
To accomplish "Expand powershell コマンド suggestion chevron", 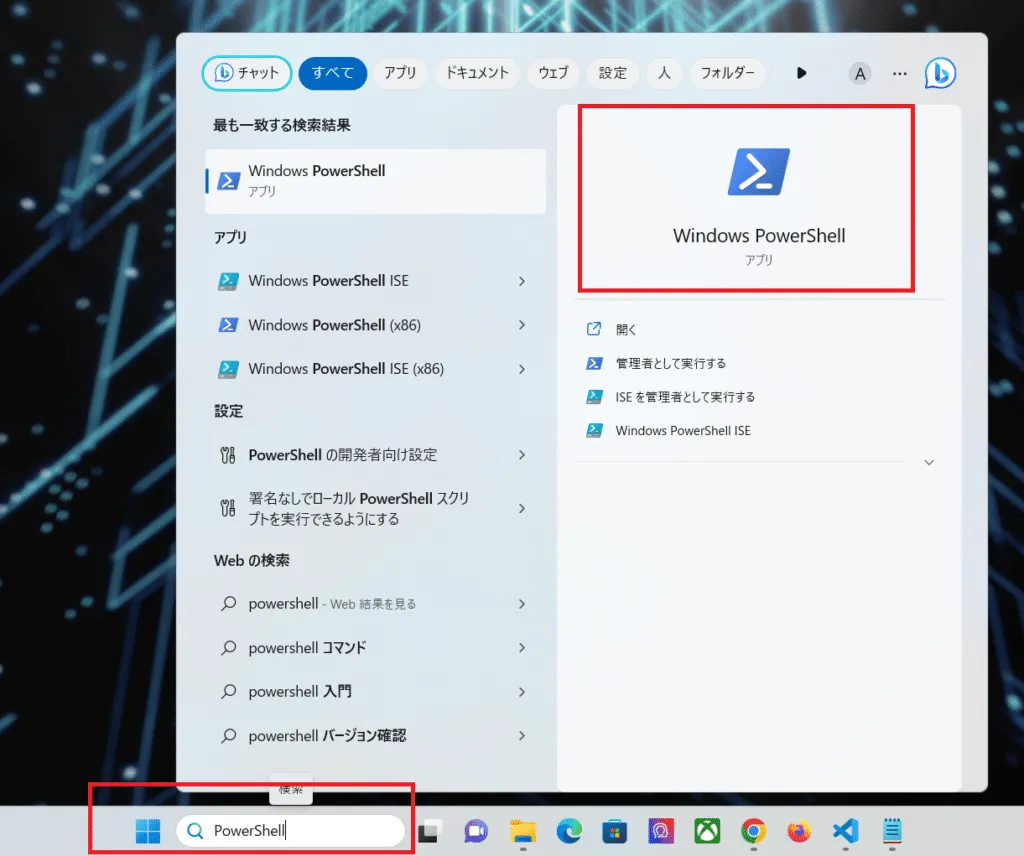I will point(522,648).
